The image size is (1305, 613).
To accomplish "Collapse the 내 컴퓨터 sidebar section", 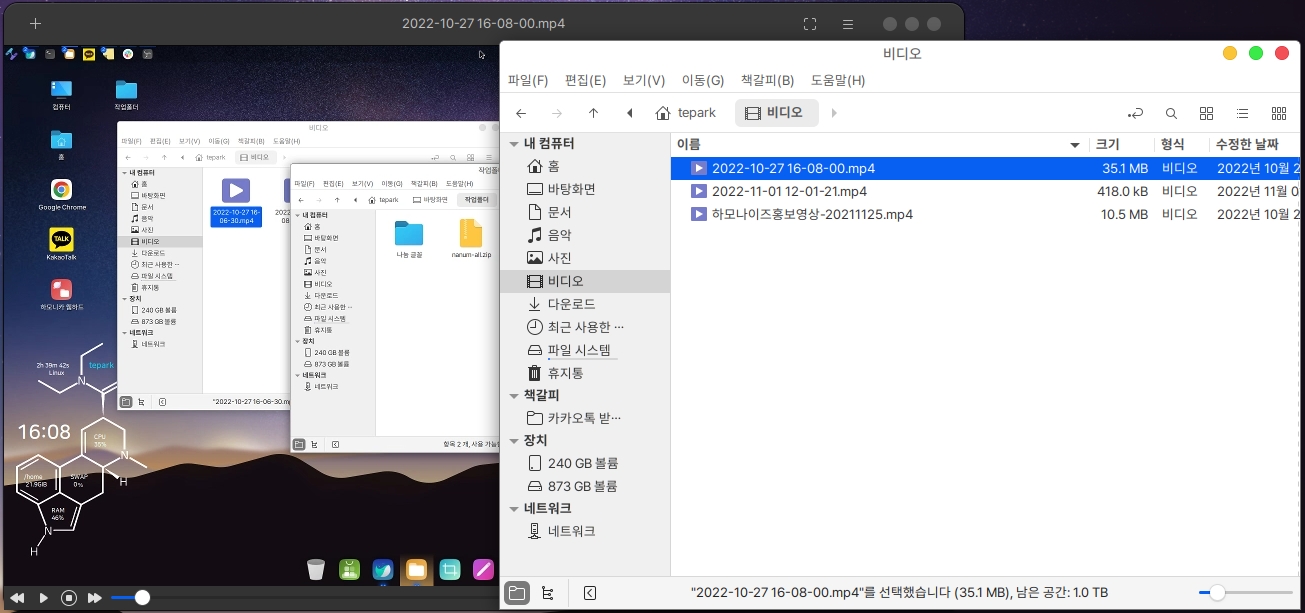I will (514, 144).
